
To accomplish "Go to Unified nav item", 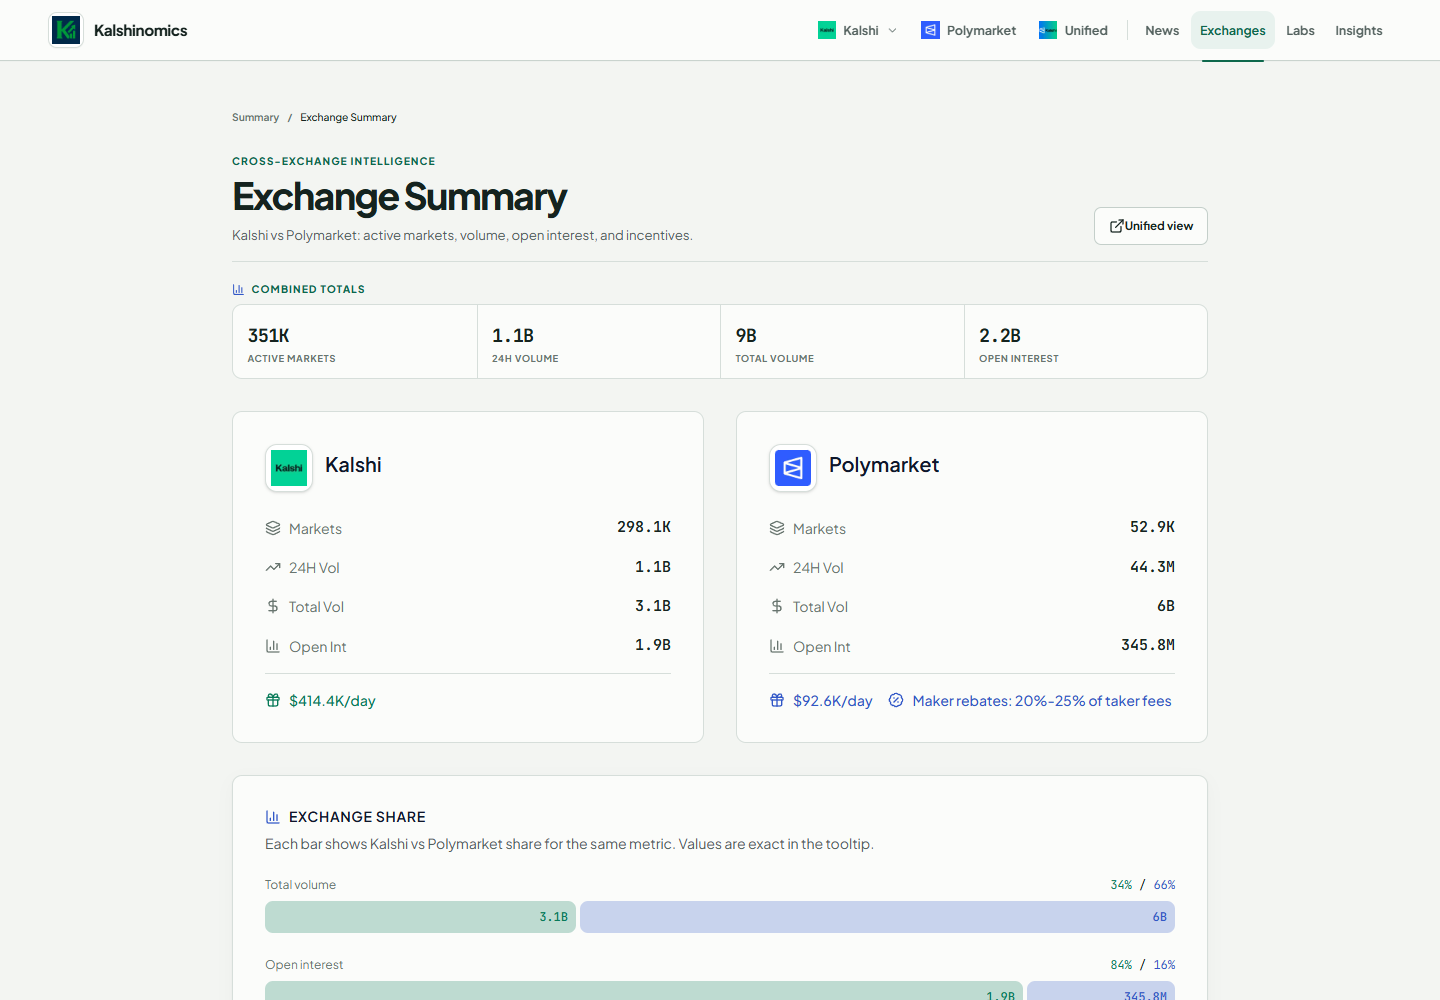I will coord(1073,30).
